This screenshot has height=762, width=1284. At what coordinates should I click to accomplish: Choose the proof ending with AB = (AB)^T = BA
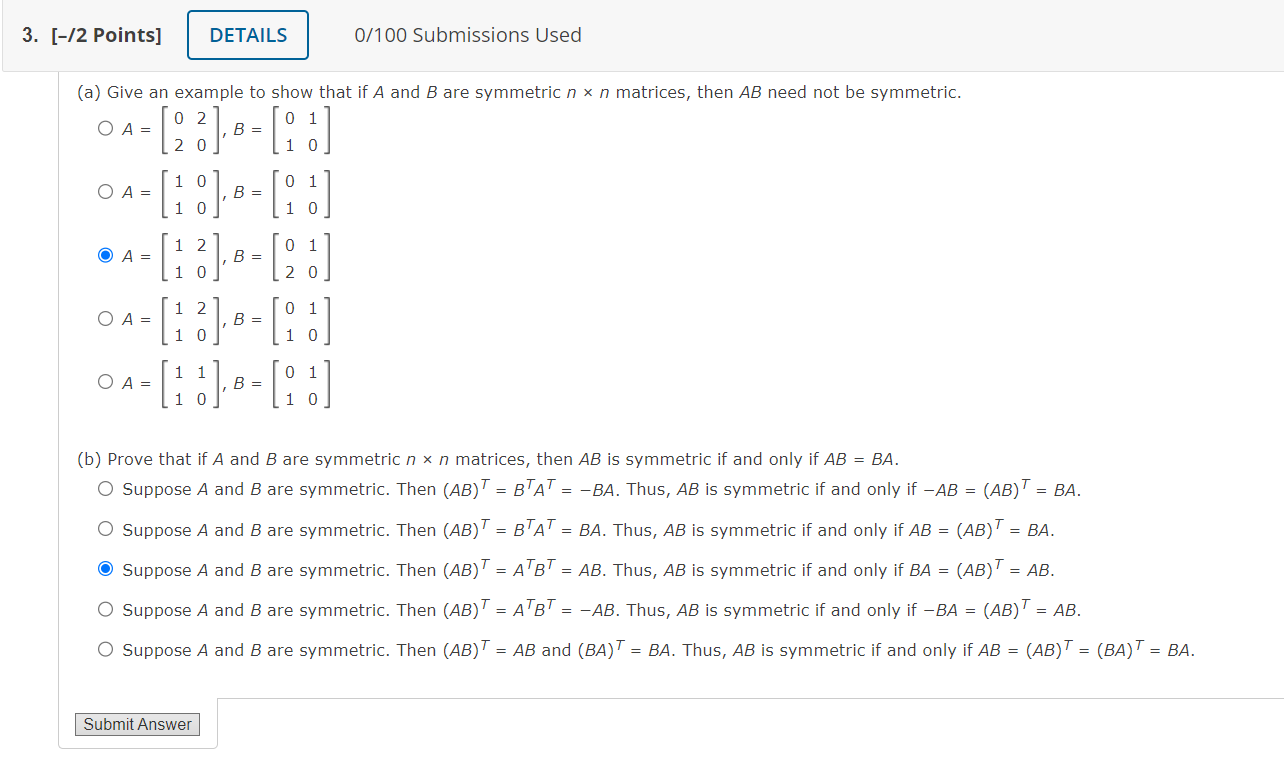105,529
